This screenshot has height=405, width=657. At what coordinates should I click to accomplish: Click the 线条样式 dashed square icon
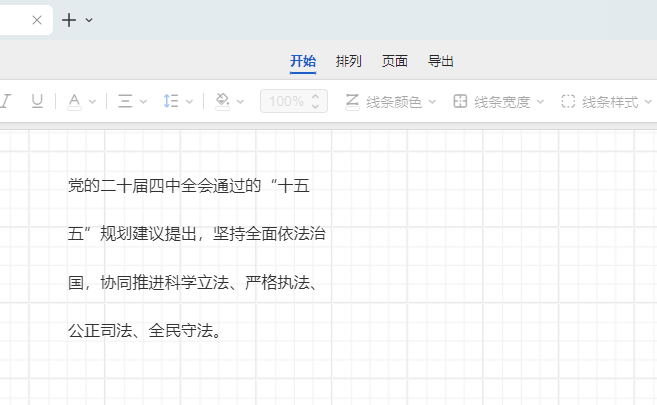pos(568,101)
